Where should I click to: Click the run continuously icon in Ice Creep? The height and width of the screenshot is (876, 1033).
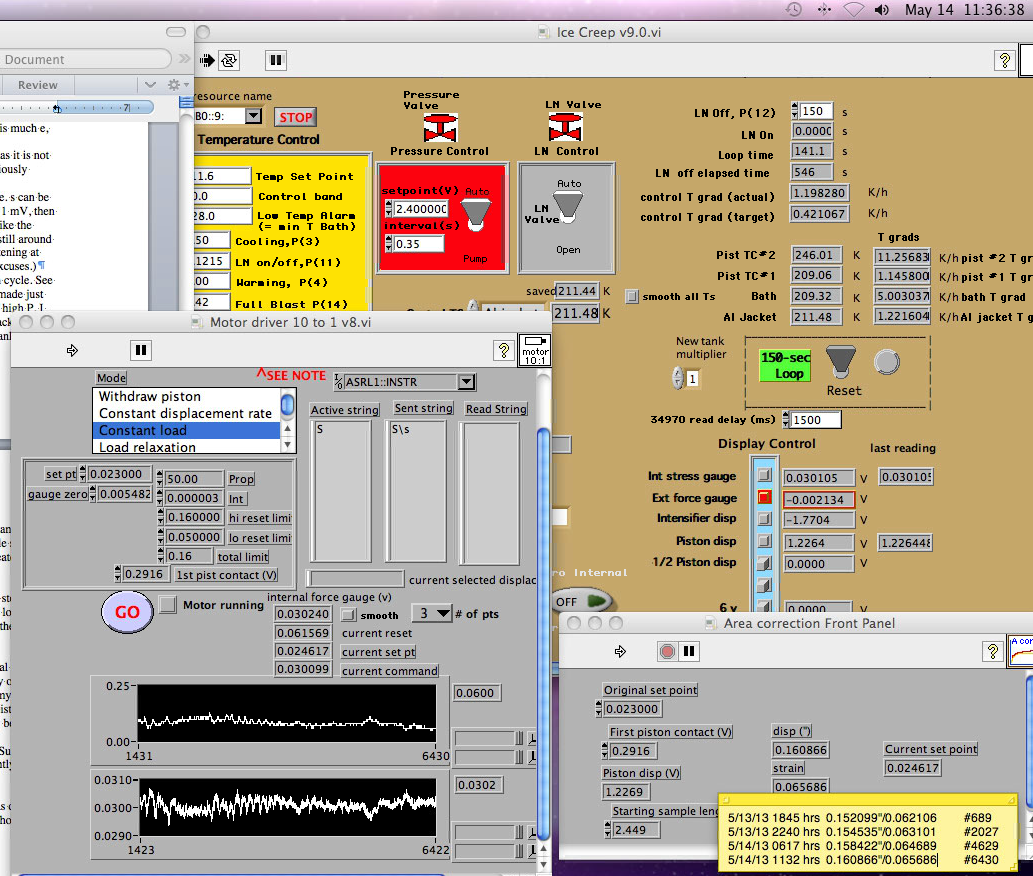229,60
